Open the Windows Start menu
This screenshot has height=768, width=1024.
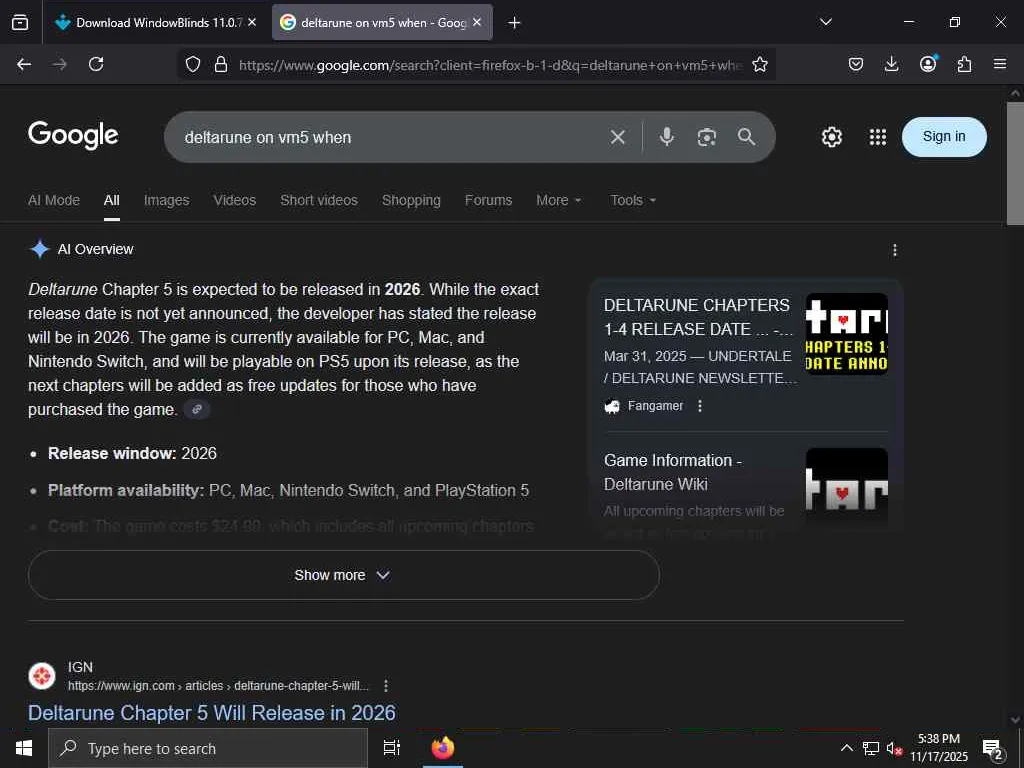(x=24, y=748)
